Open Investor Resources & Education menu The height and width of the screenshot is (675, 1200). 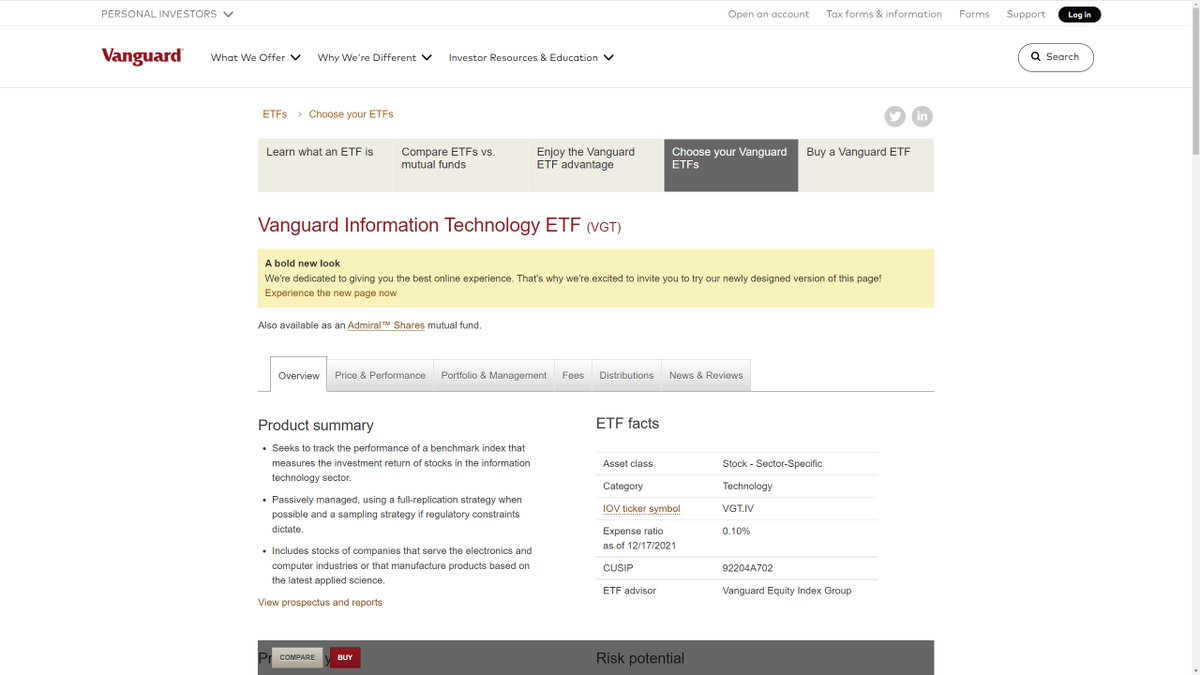(x=531, y=57)
